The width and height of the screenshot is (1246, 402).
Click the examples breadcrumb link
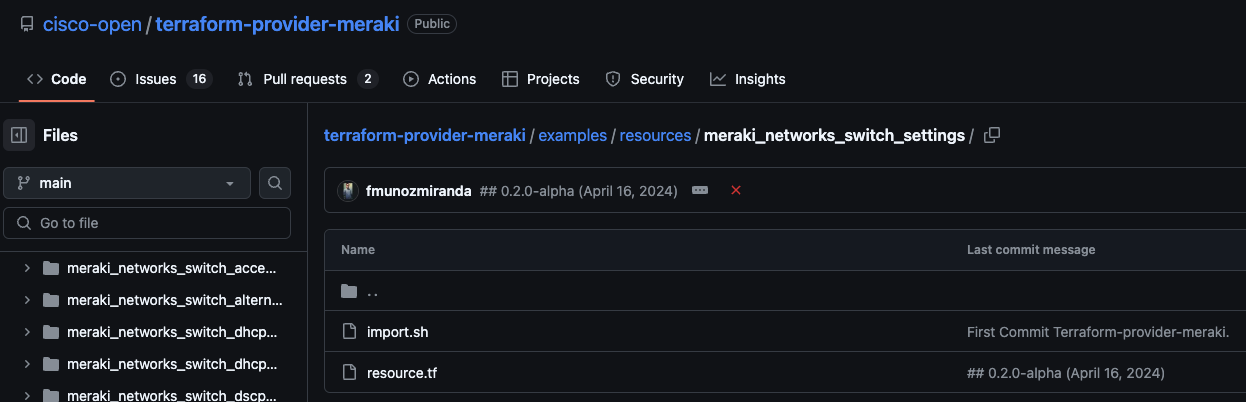coord(572,135)
